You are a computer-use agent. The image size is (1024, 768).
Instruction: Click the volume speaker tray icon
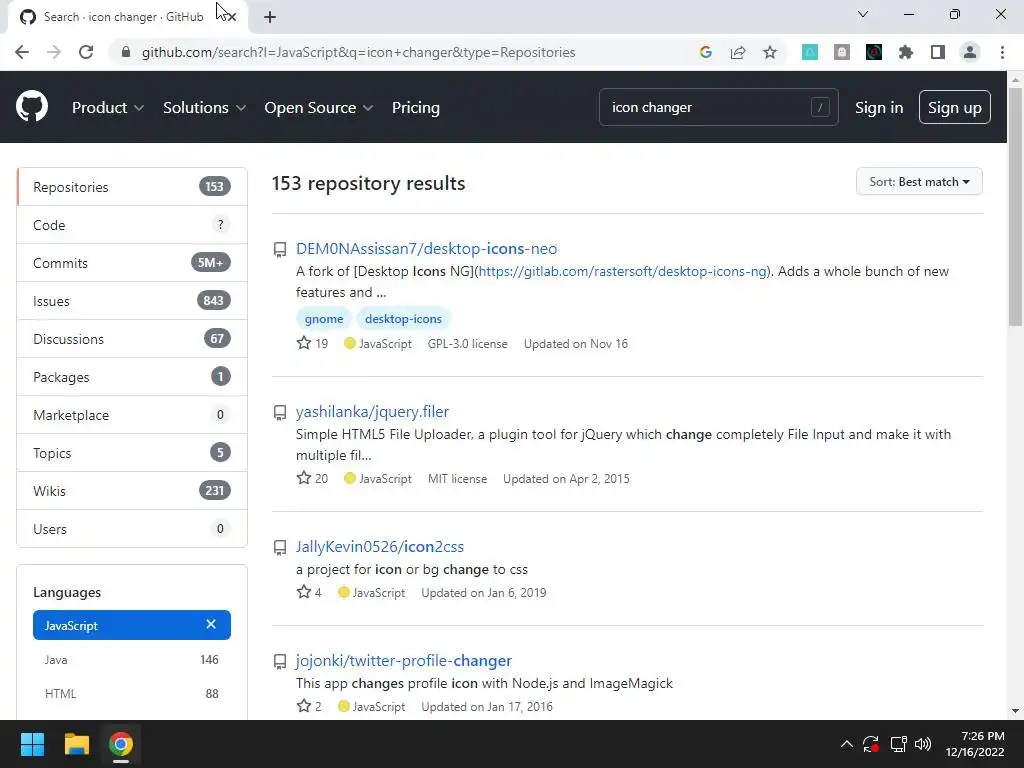click(x=923, y=744)
